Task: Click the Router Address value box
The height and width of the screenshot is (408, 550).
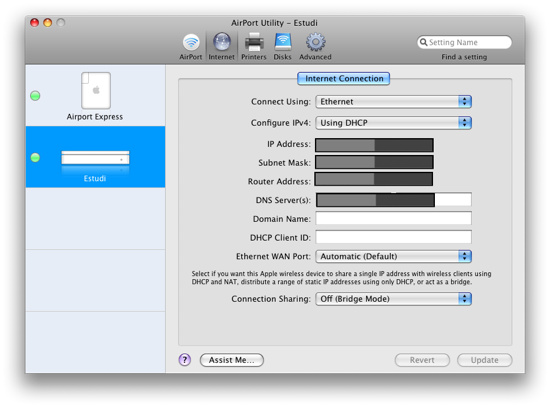Action: pos(374,179)
